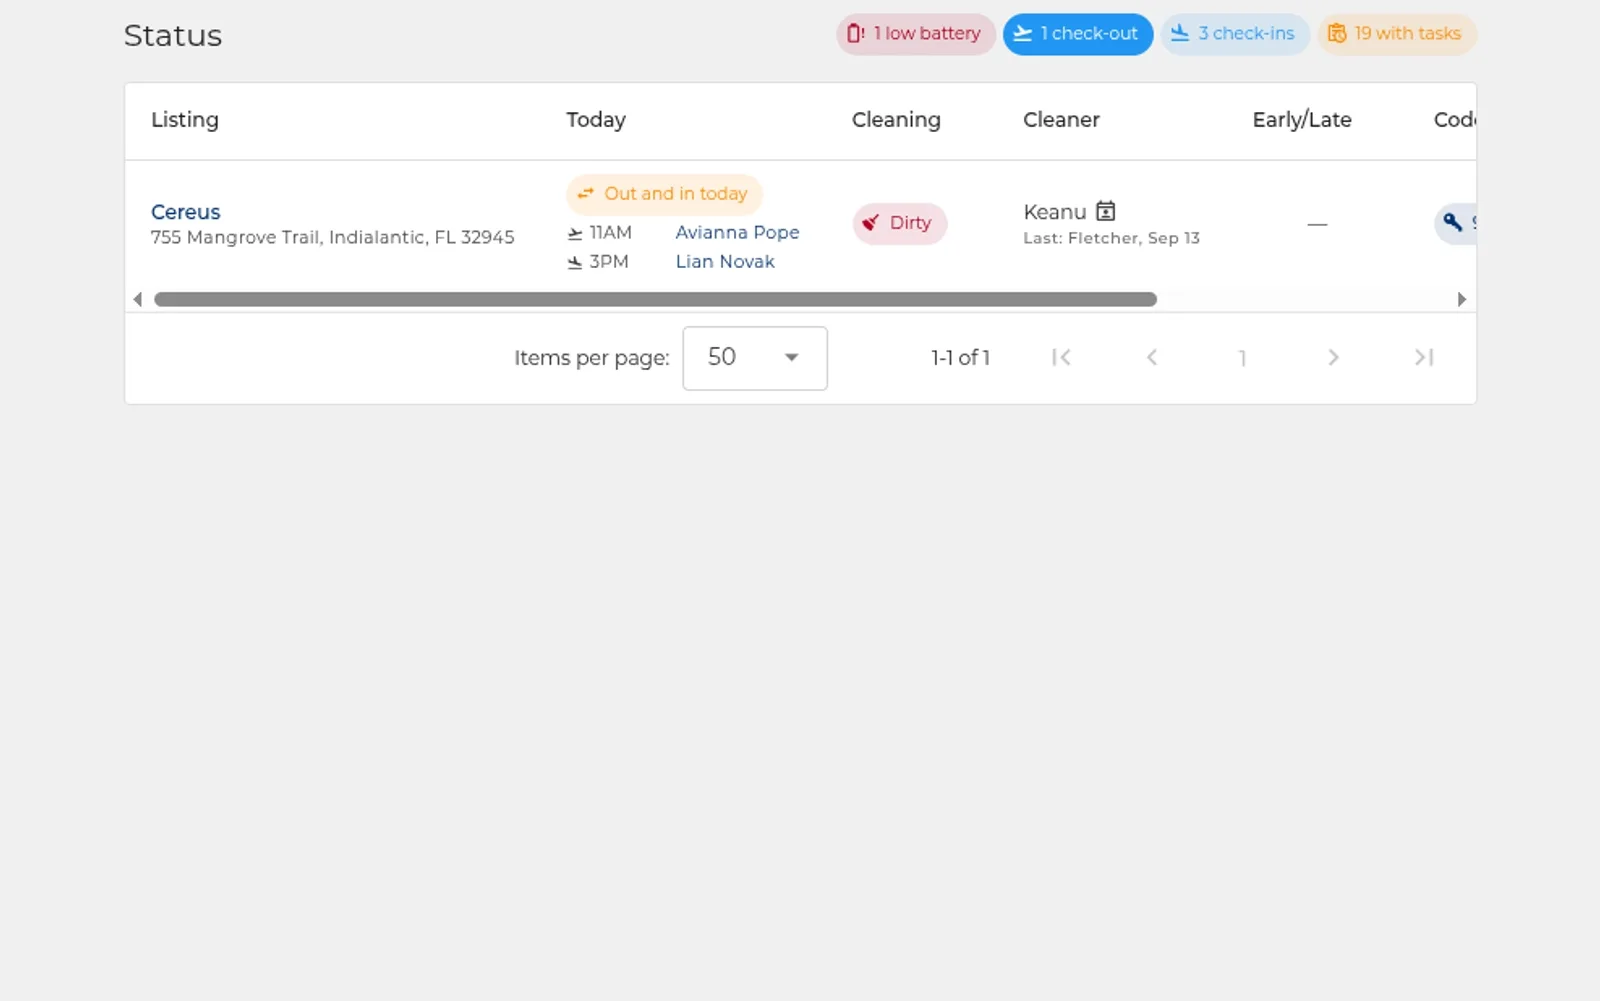The image size is (1600, 1001).
Task: Click the address 755 Mangrove Trail
Action: tap(333, 237)
